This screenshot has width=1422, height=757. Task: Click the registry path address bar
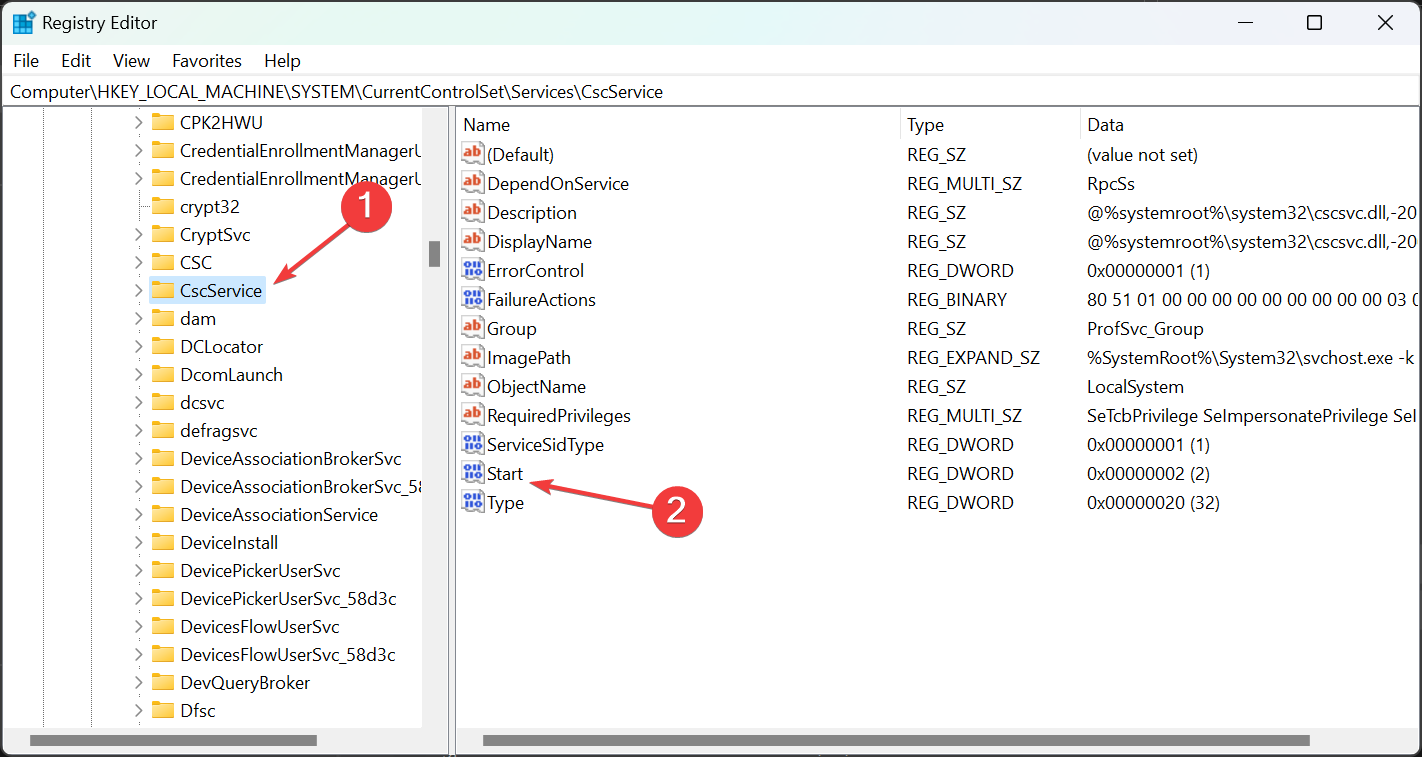711,92
